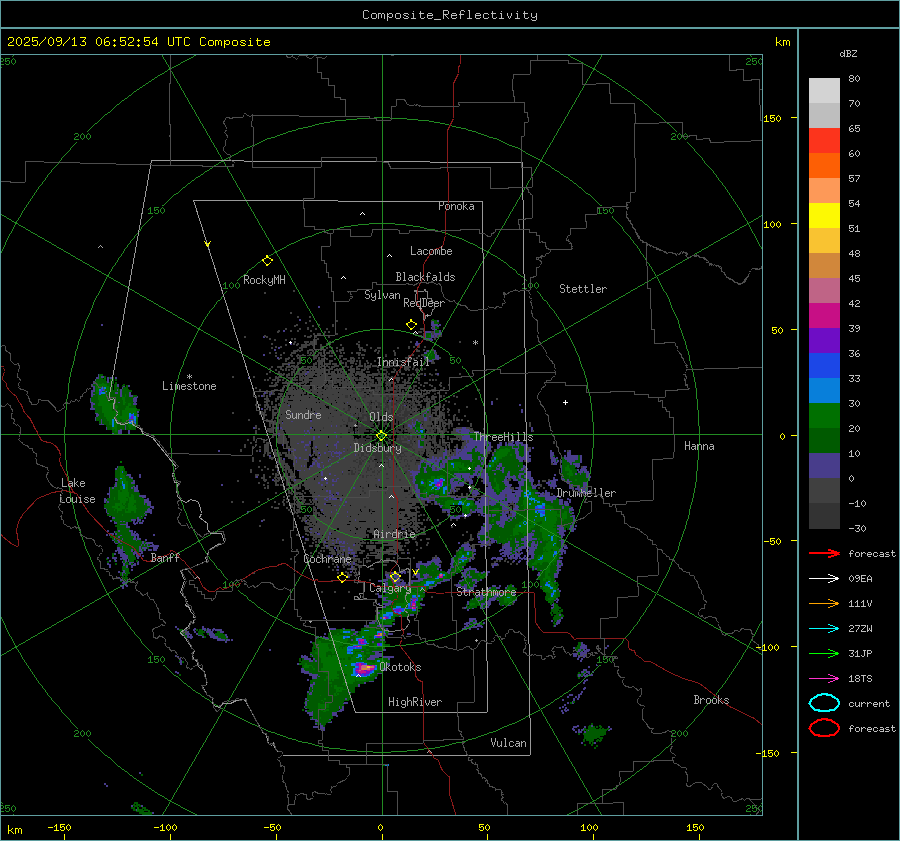The height and width of the screenshot is (841, 900).
Task: Click the Stettler city label
Action: click(x=583, y=289)
